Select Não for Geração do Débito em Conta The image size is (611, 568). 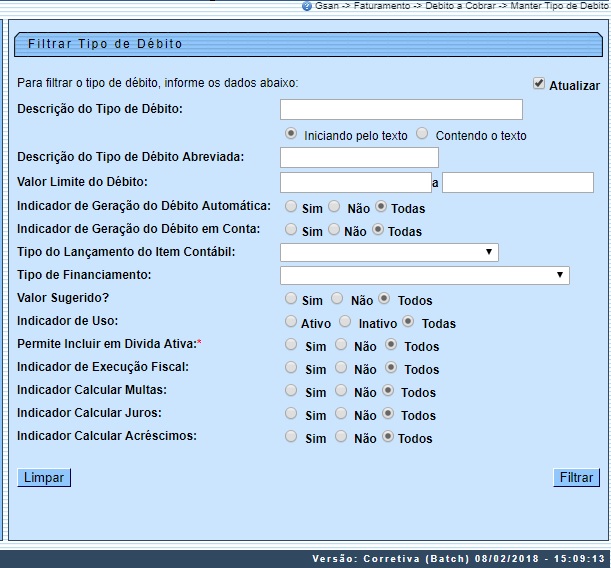point(334,229)
